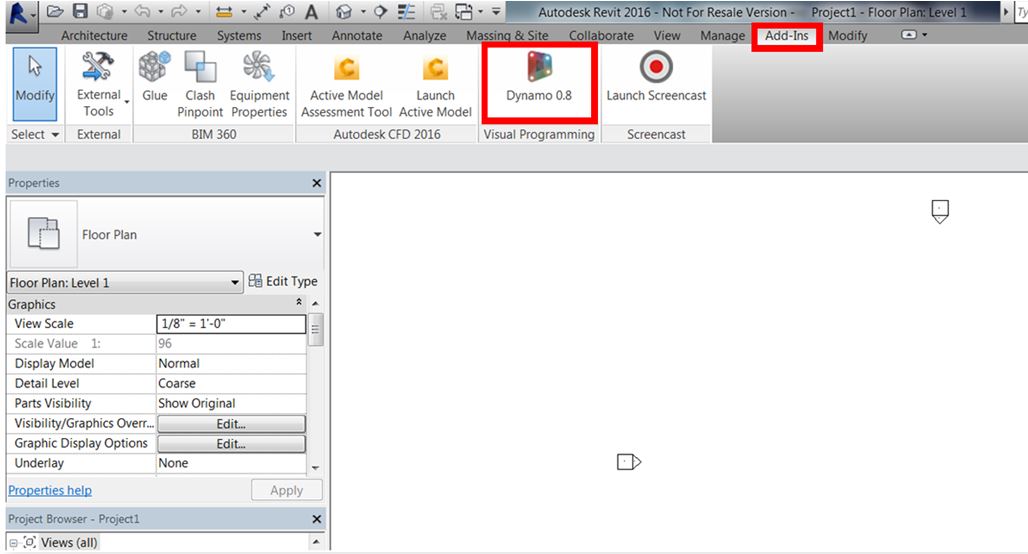The width and height of the screenshot is (1028, 554).
Task: Open the Properties help link
Action: click(50, 490)
